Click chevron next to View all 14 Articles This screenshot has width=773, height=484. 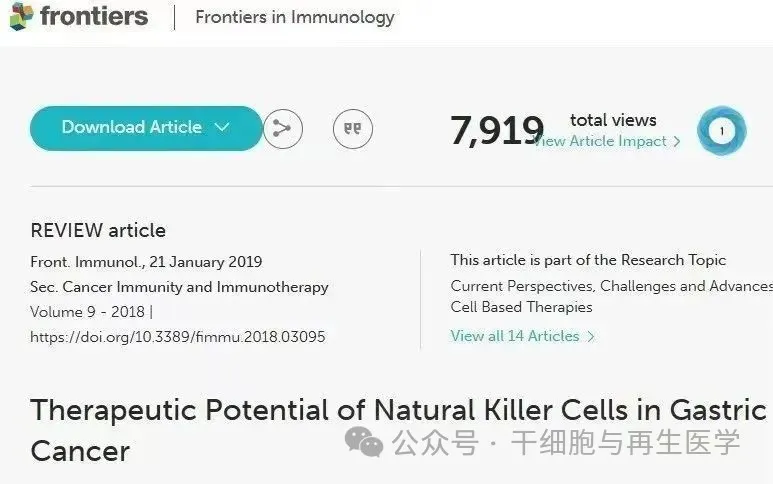591,337
